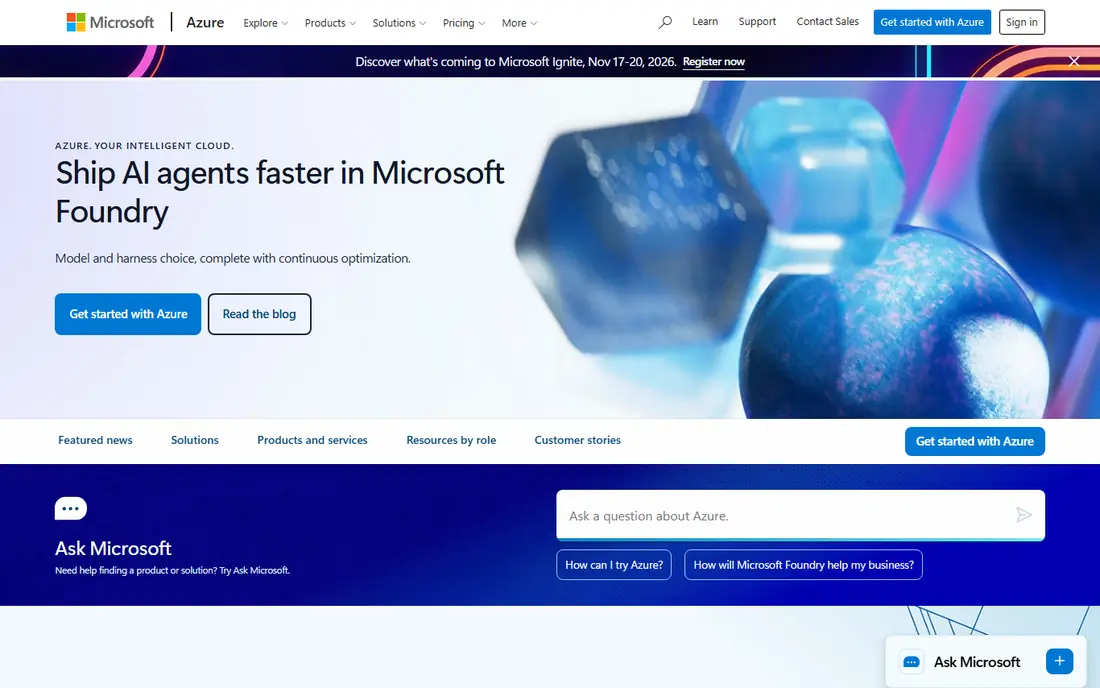Open the Learn link
1100x688 pixels.
coord(705,22)
